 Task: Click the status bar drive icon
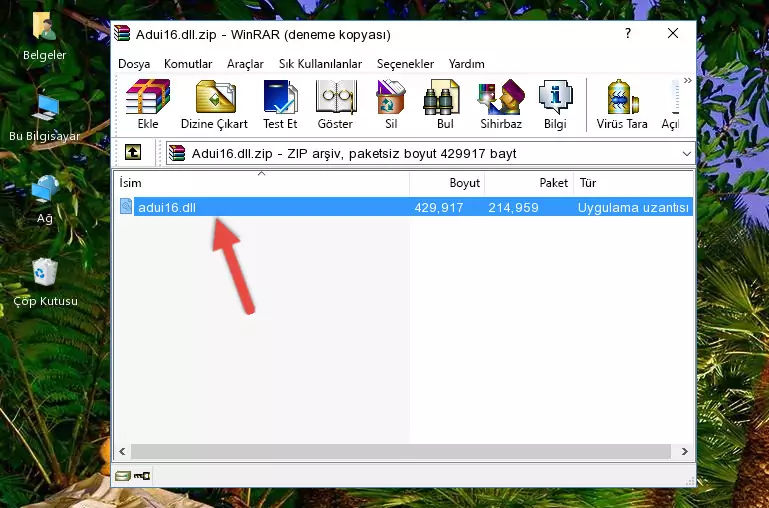123,476
